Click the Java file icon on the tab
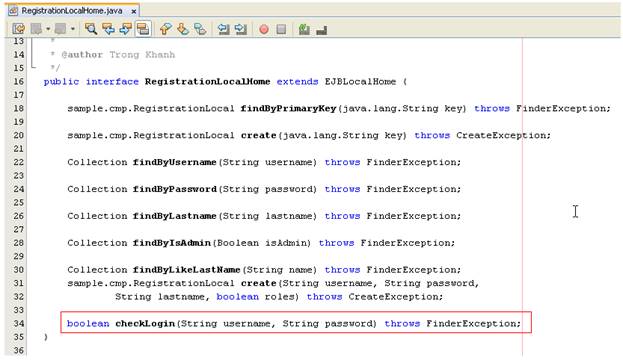Screen dimensions: 623x360 [x=13, y=11]
